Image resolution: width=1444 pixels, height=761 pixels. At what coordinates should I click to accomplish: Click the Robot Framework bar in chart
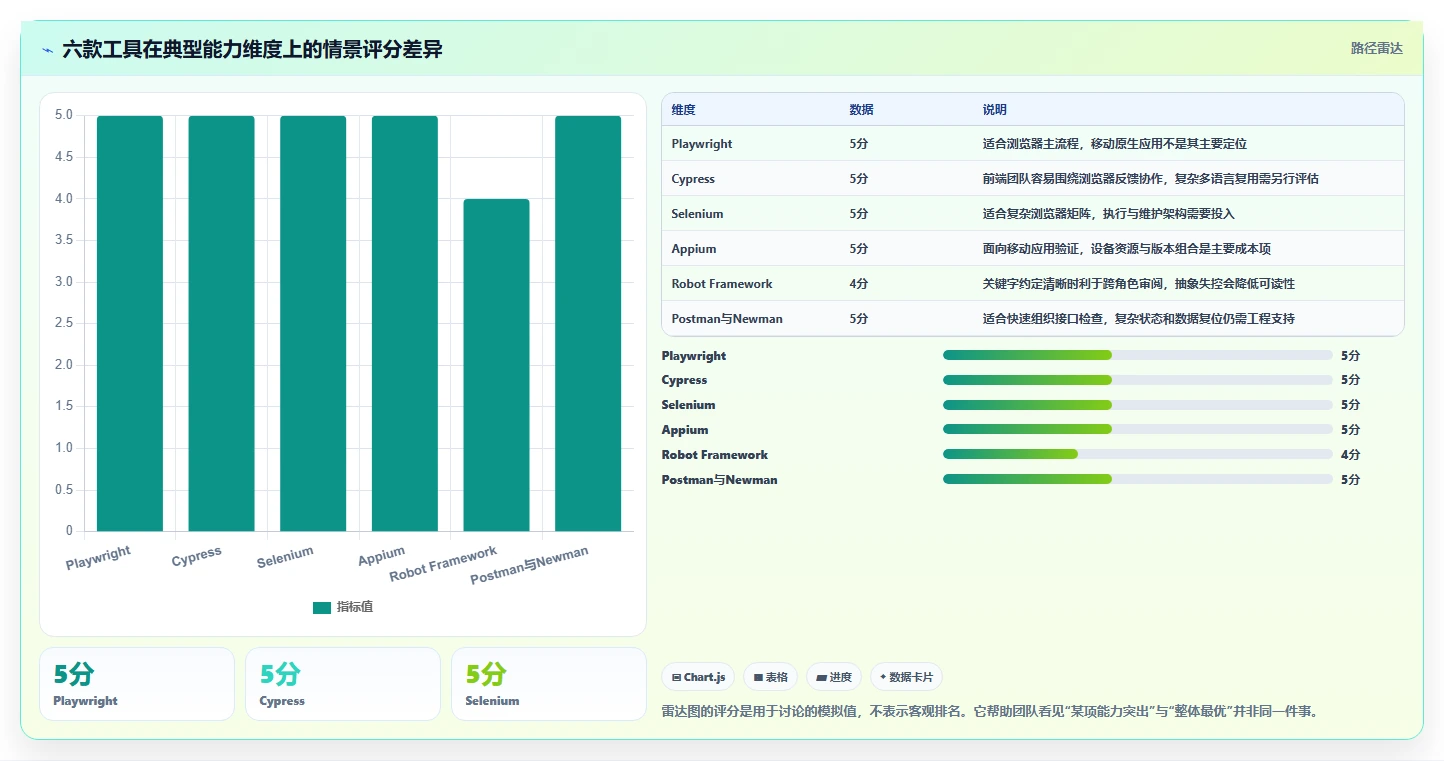(496, 365)
